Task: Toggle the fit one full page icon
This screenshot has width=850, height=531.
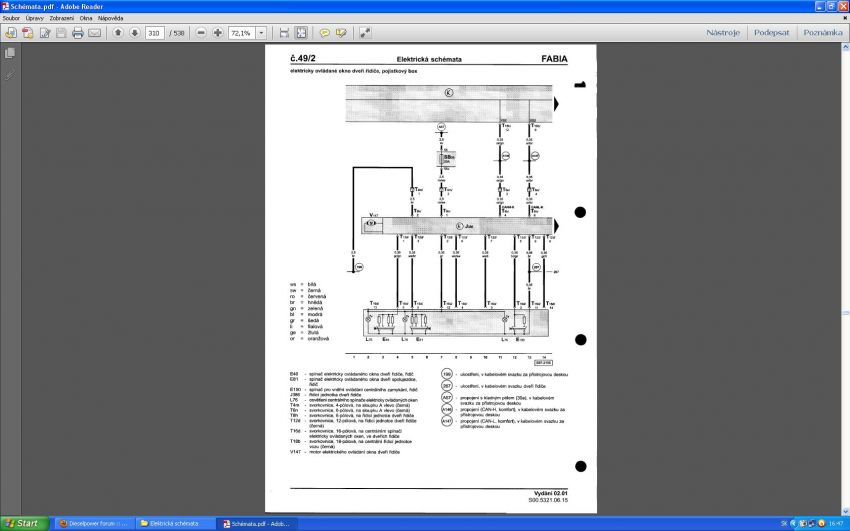Action: click(301, 33)
